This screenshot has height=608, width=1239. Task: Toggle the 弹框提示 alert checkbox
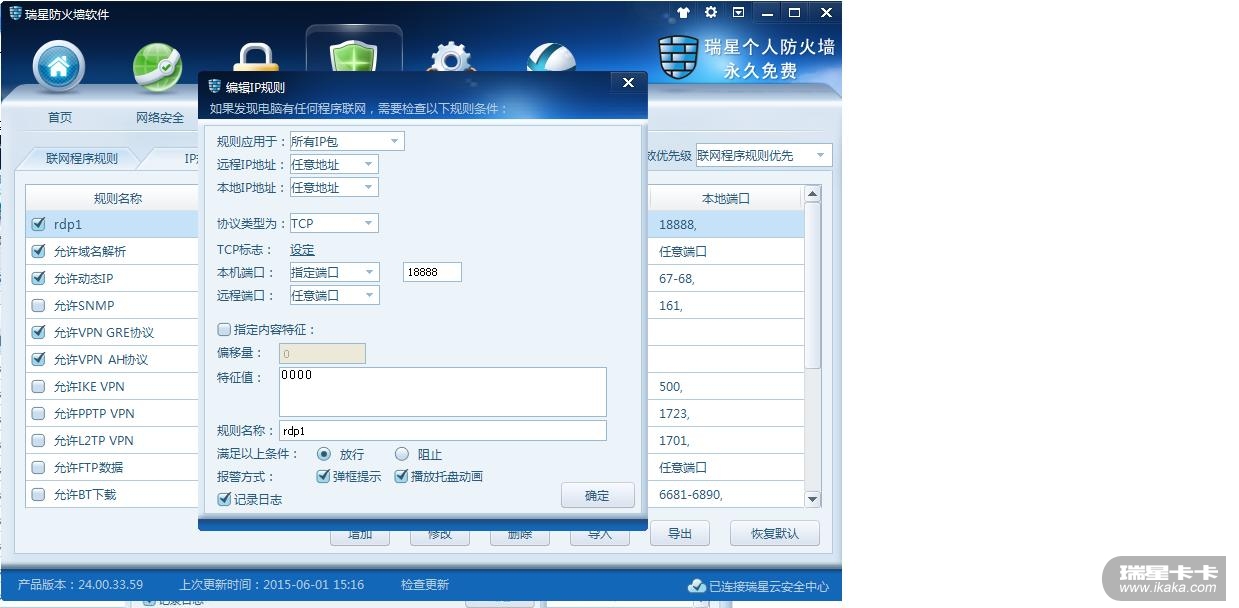pos(323,476)
